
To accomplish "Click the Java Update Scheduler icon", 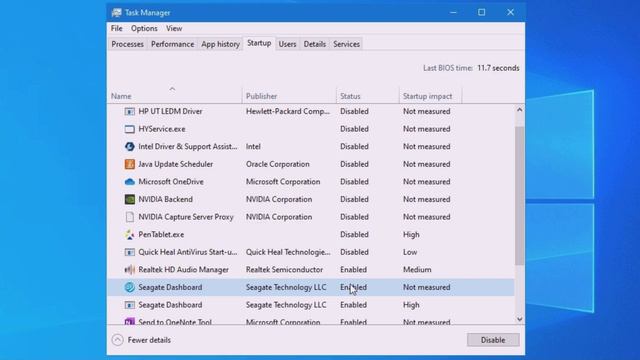I will point(129,164).
